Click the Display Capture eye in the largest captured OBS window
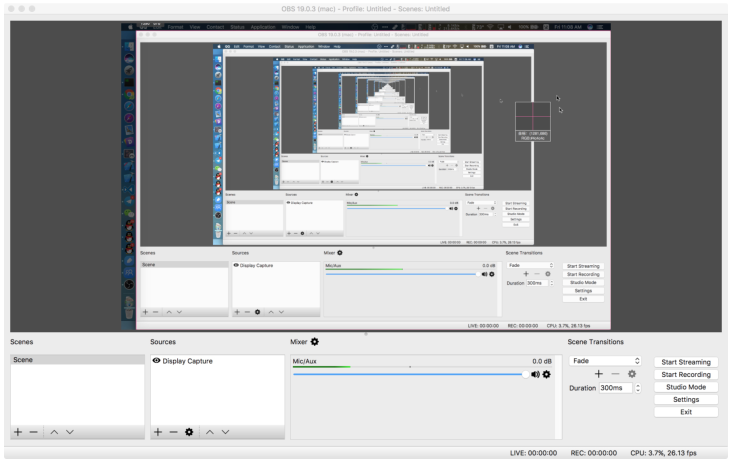The height and width of the screenshot is (464, 732). (236, 265)
